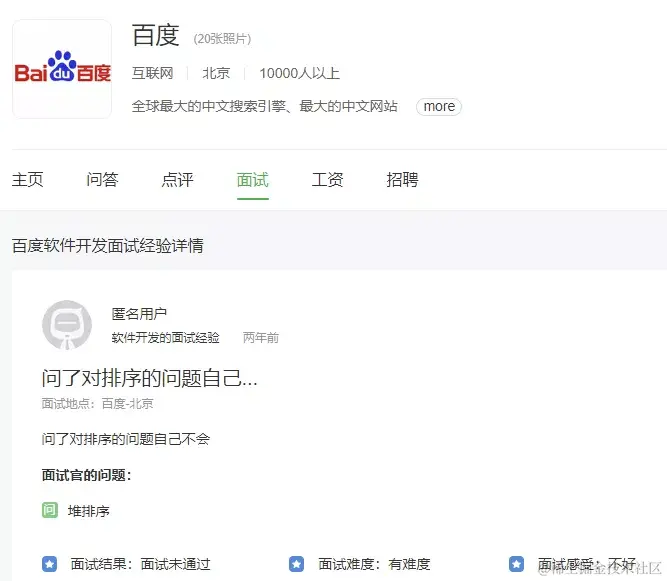The image size is (667, 581).
Task: Open the 20张照片 photos link
Action: (x=222, y=39)
